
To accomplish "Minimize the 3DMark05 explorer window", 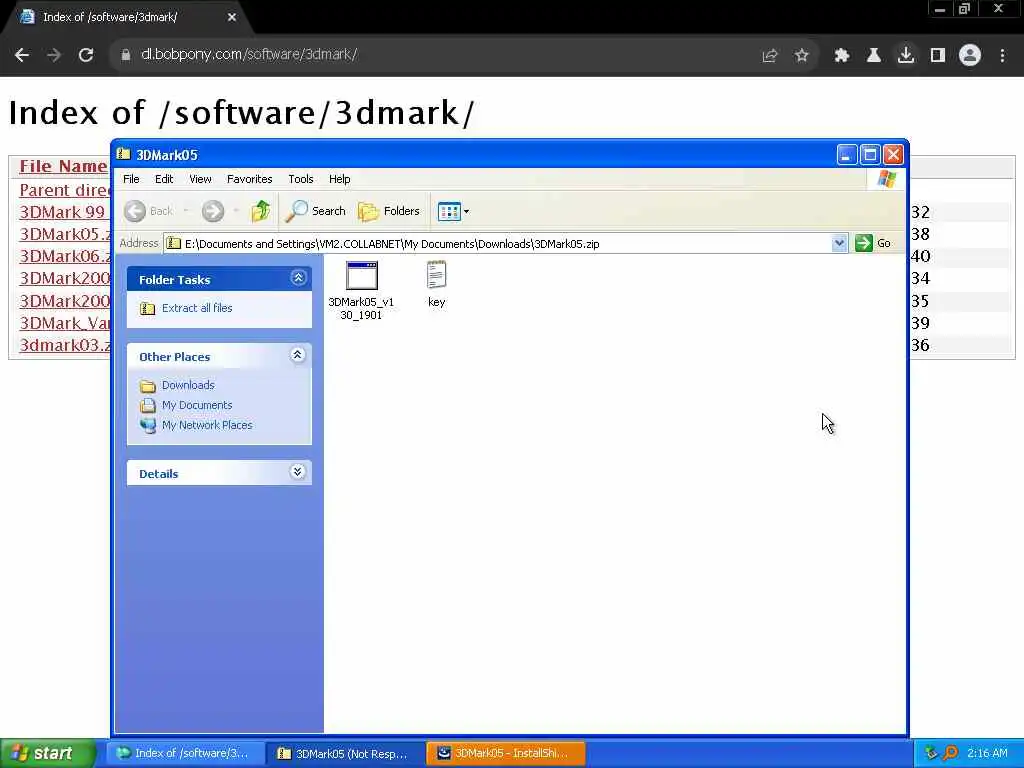I will tap(846, 155).
